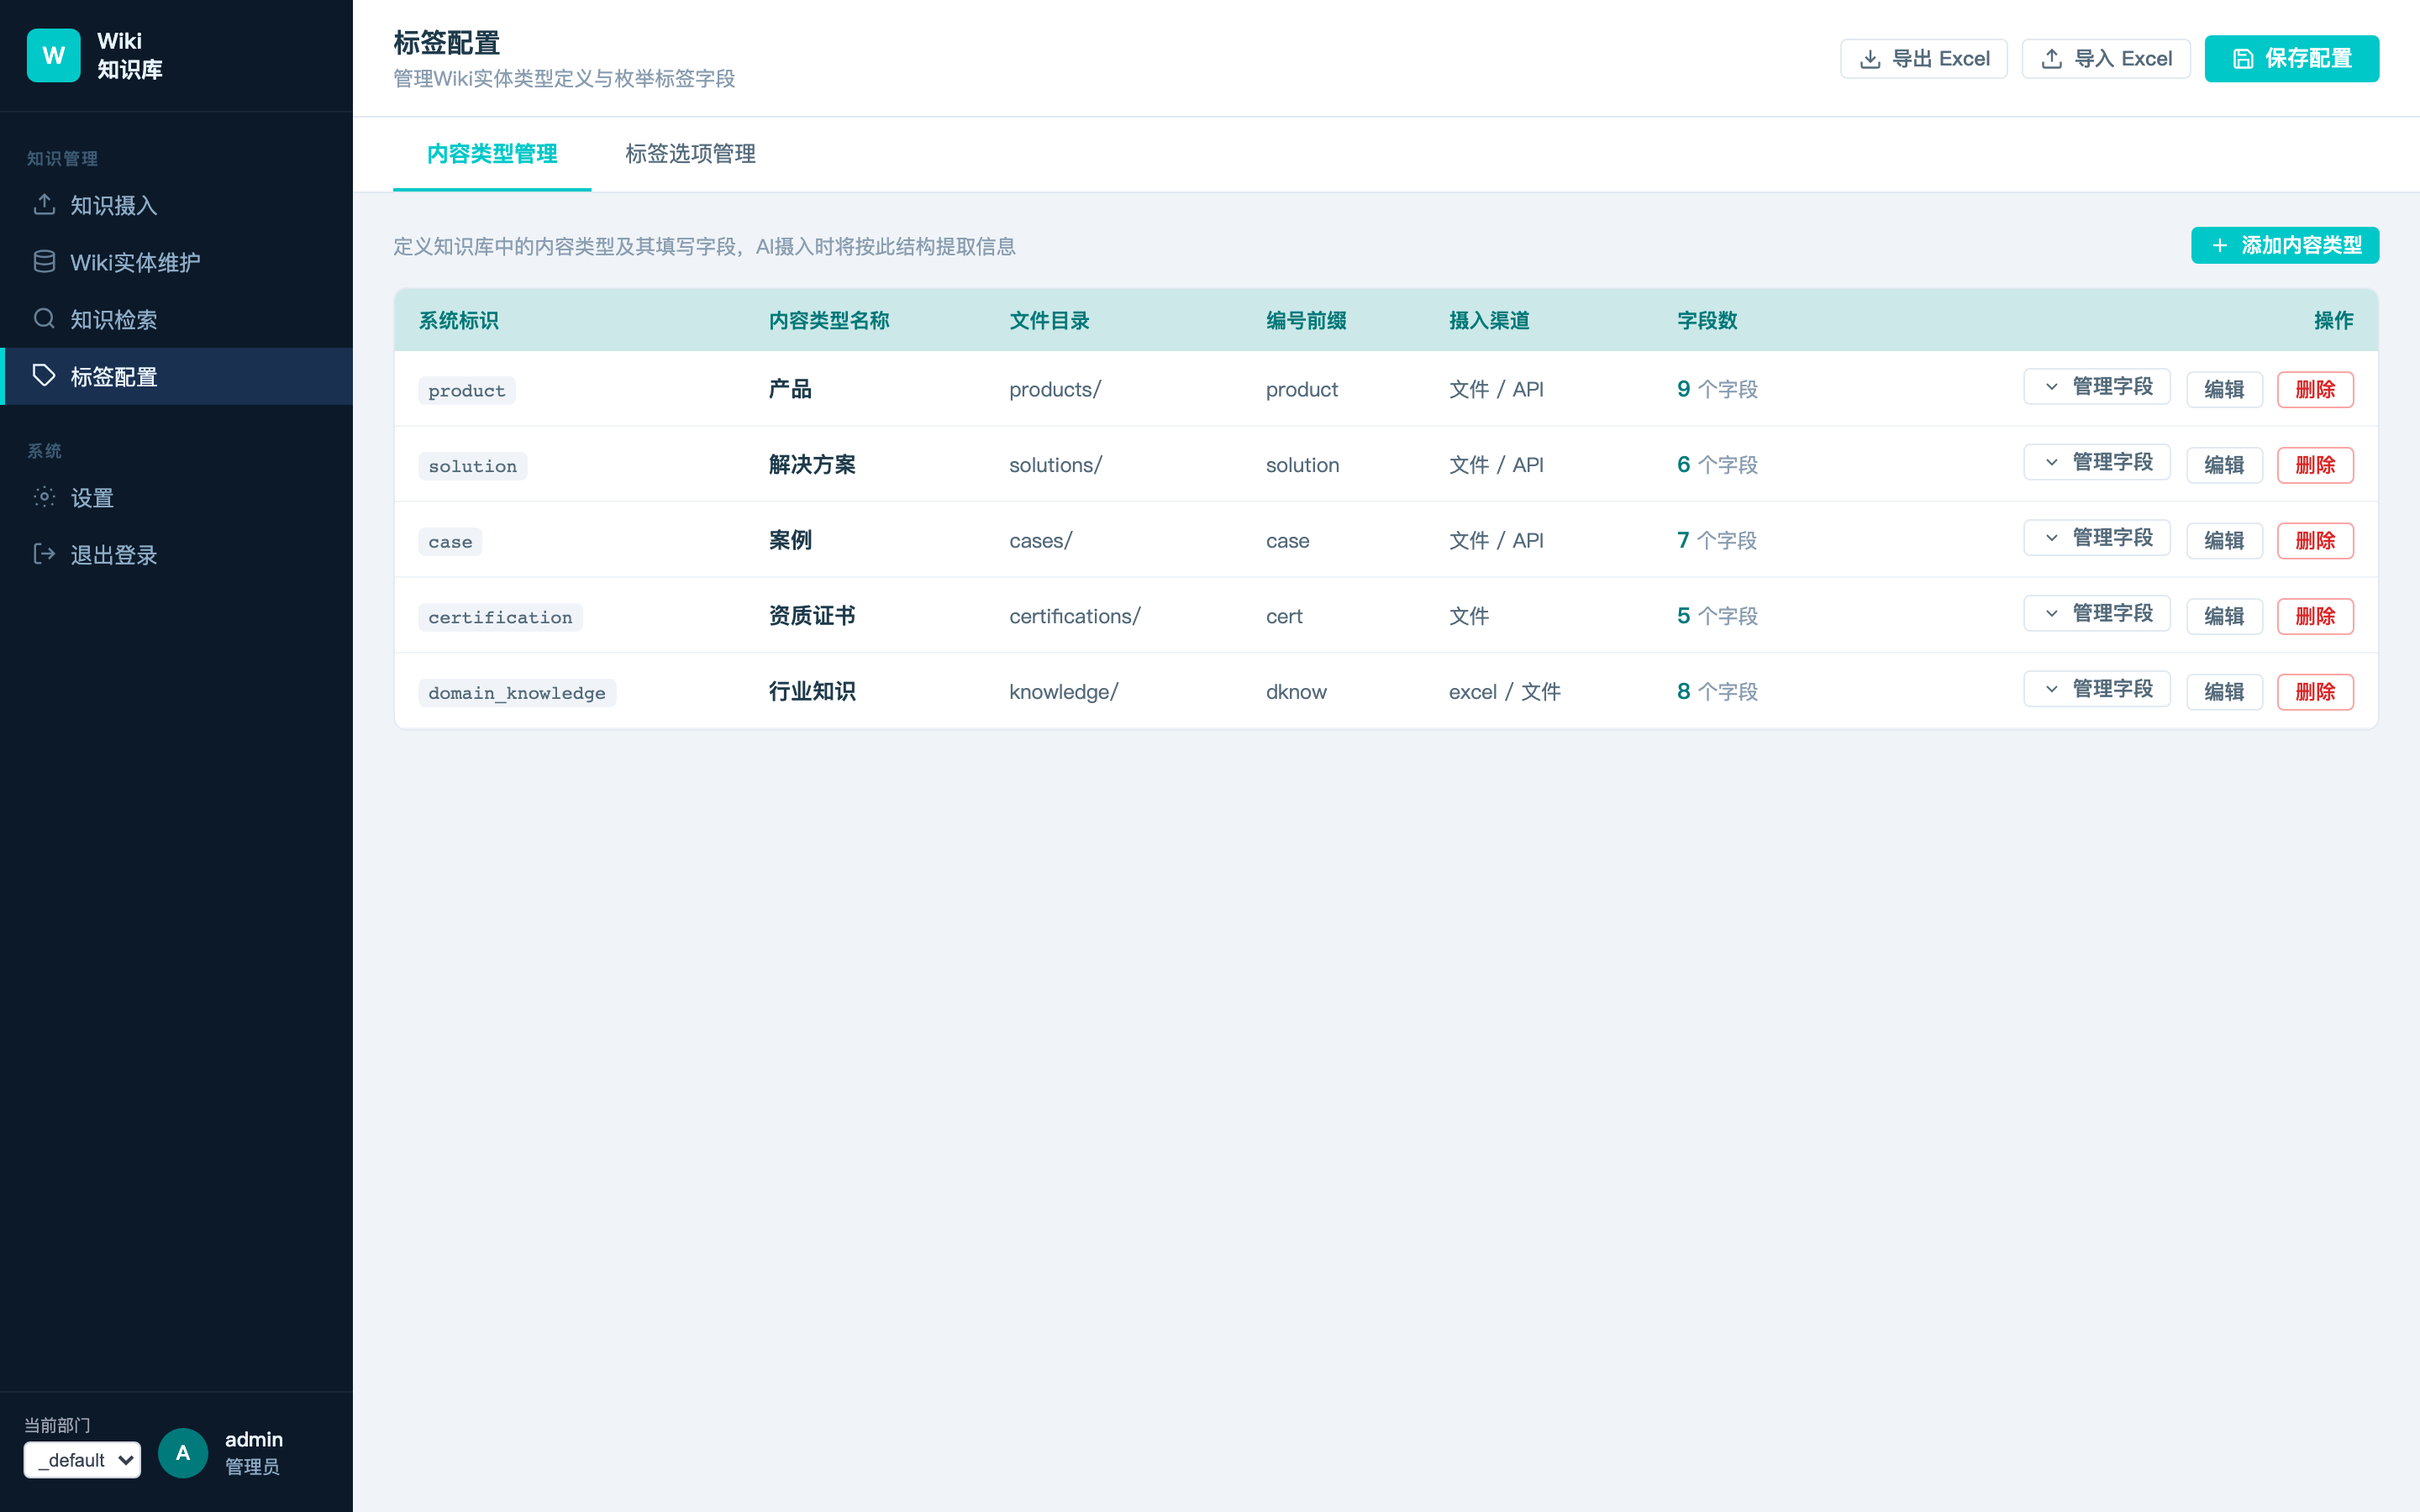Expand 管理字段 for the certification row
The width and height of the screenshot is (2420, 1512).
[x=2097, y=614]
